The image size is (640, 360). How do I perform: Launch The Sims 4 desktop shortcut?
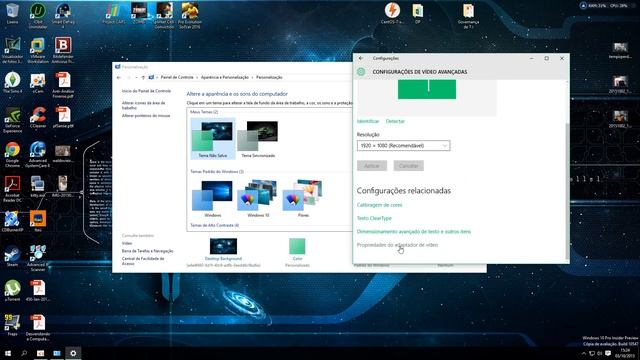(x=12, y=83)
